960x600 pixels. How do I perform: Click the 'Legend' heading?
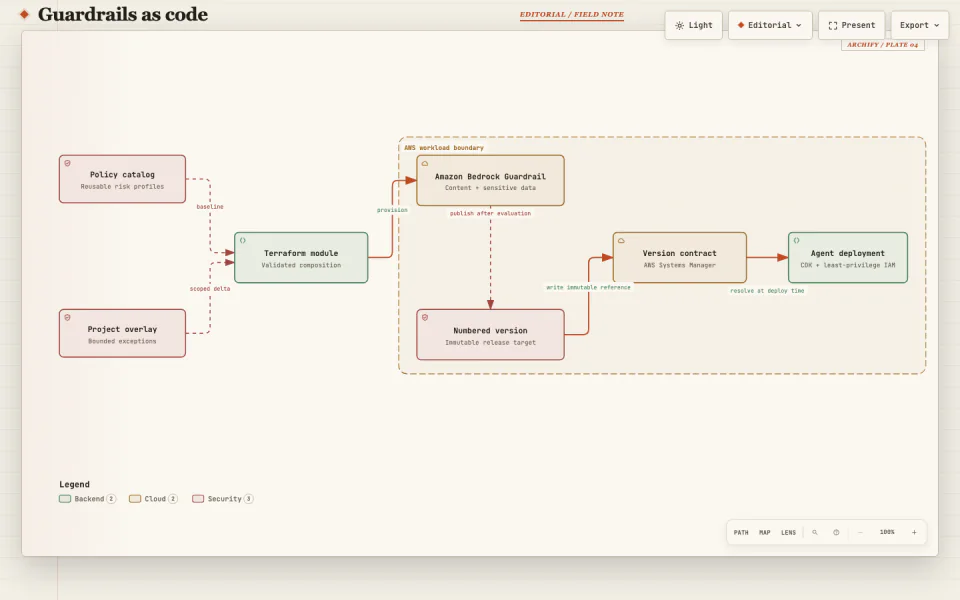(x=74, y=484)
